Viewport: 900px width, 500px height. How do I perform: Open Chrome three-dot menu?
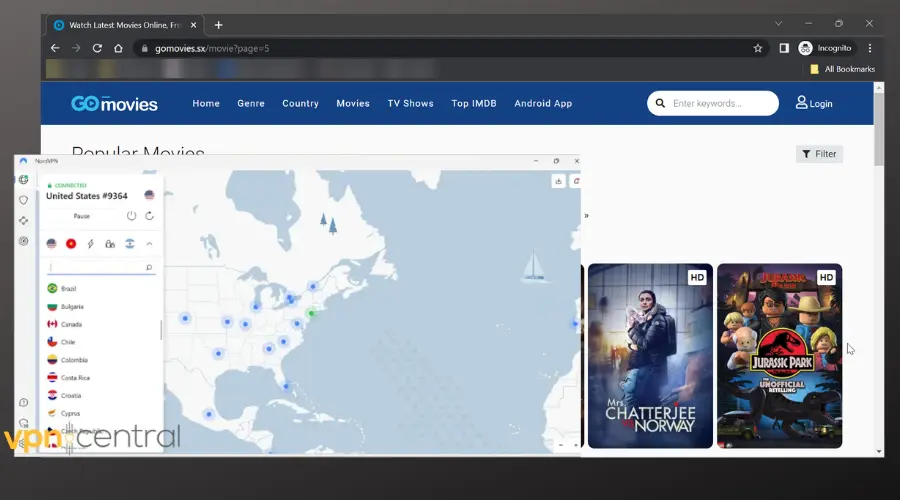coord(870,48)
